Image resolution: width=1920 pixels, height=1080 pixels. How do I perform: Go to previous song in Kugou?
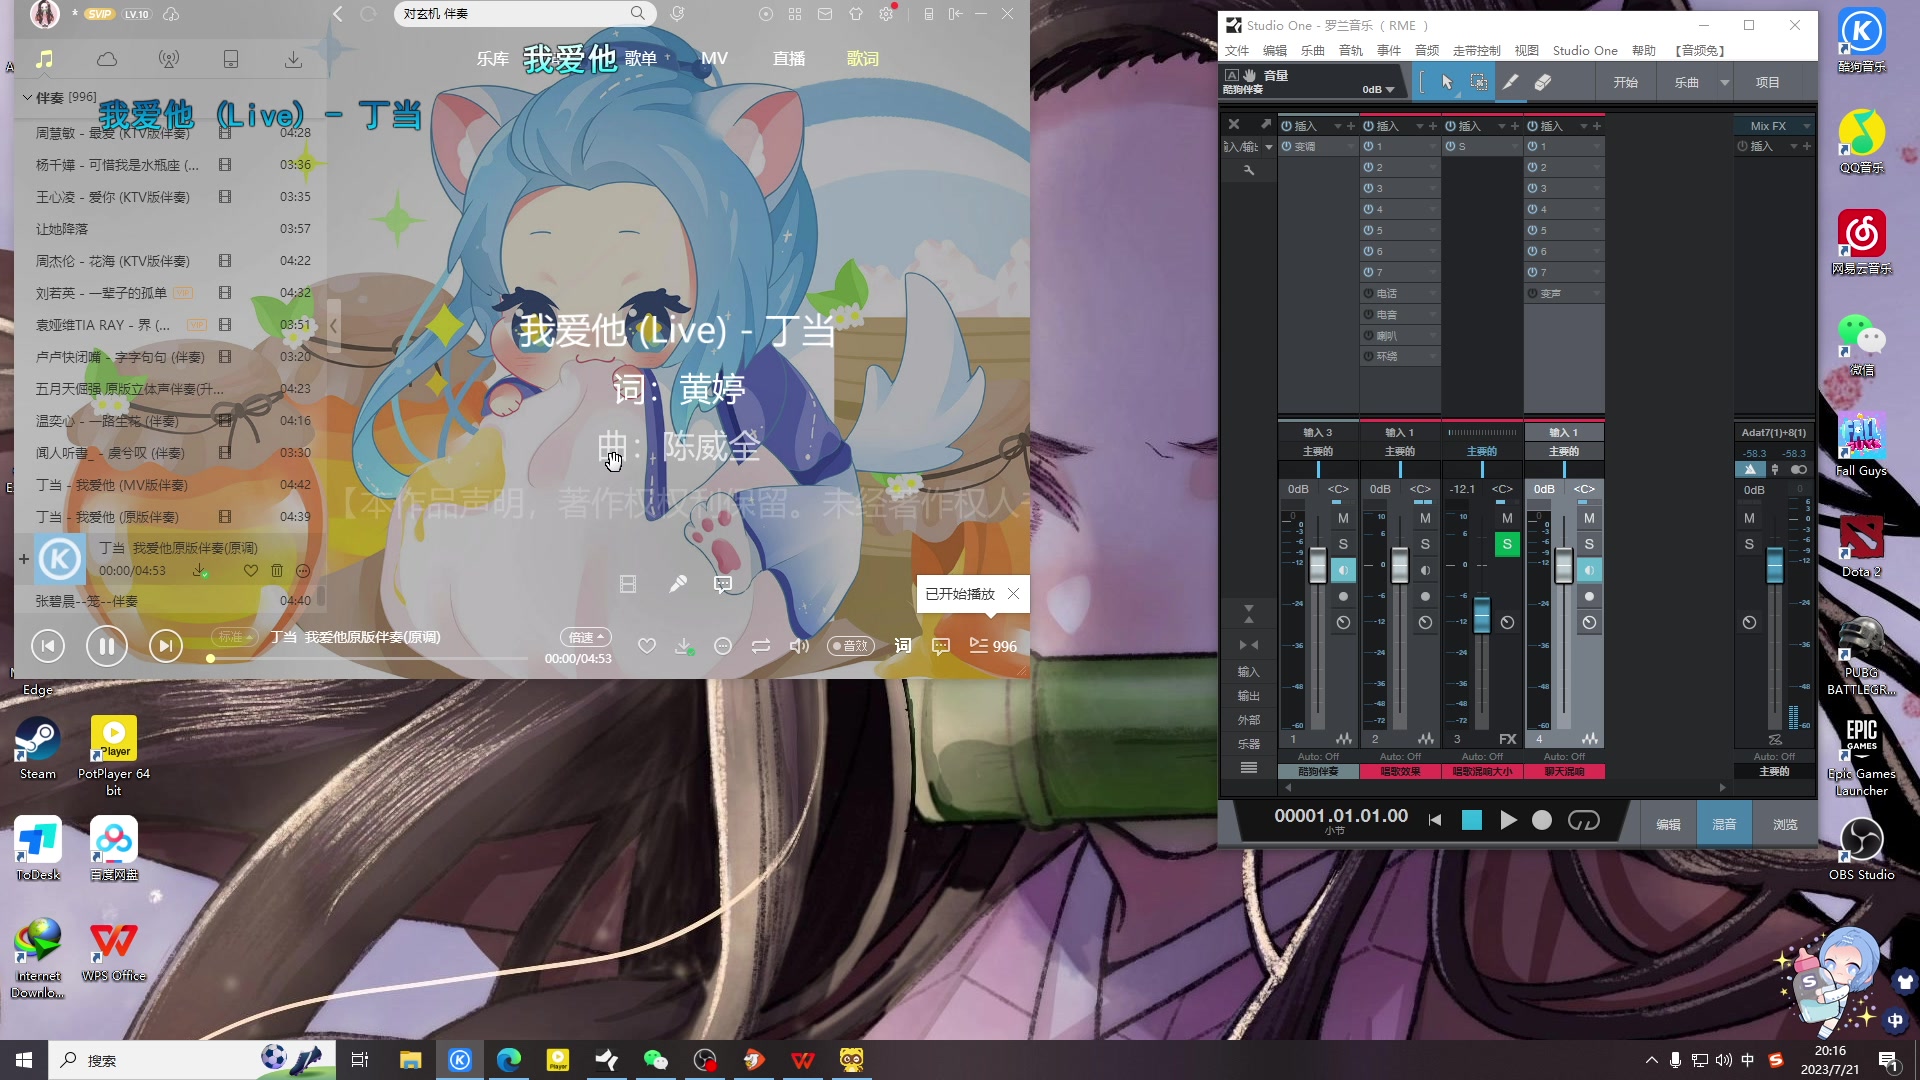48,646
